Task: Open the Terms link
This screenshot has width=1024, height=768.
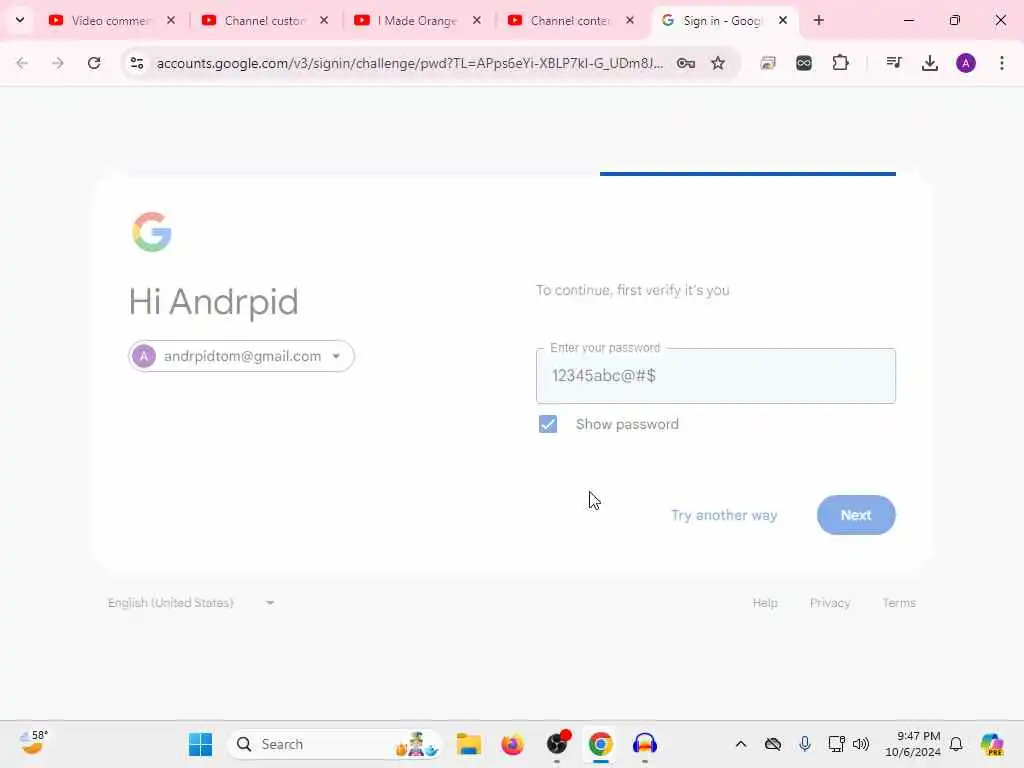Action: tap(899, 602)
